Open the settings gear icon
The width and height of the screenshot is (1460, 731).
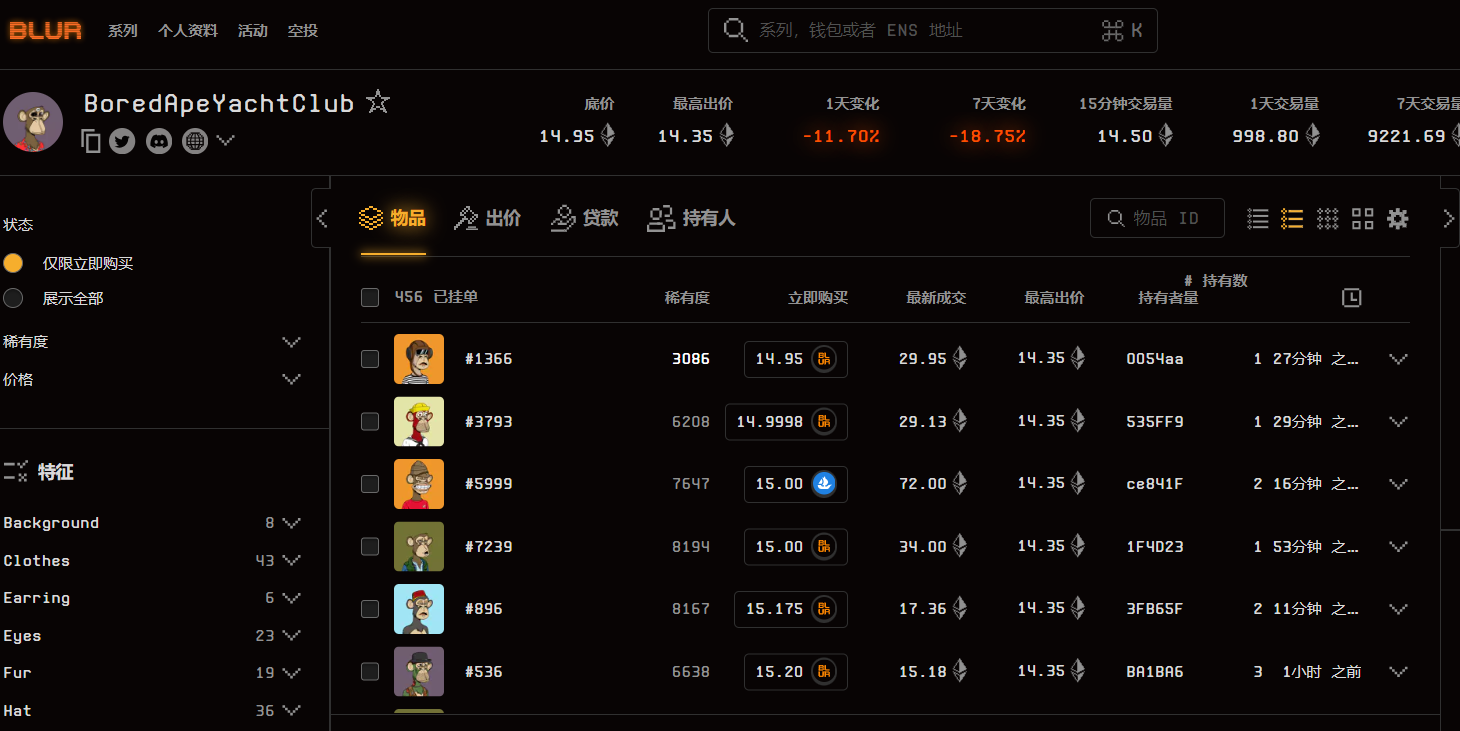coord(1398,218)
